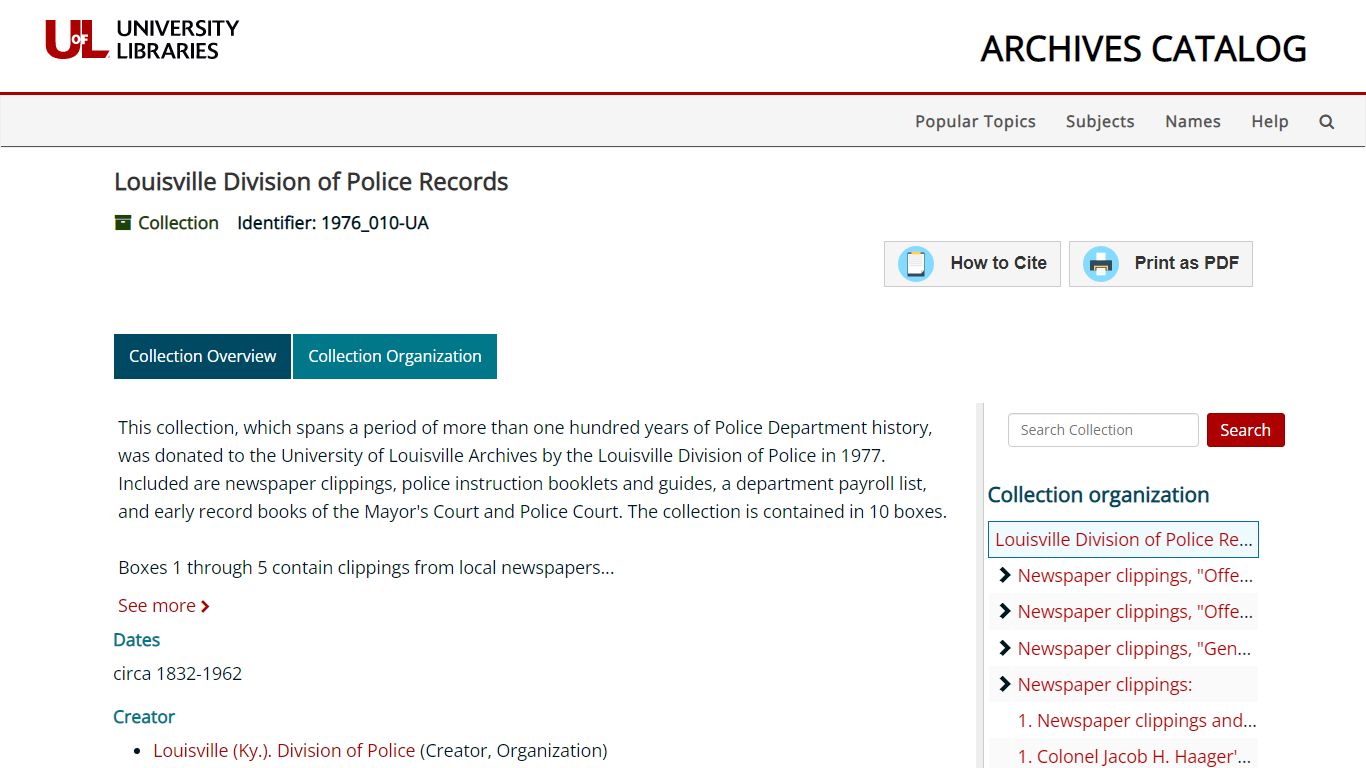The height and width of the screenshot is (768, 1366).
Task: Click Identifier: 1976_010-UA text
Action: point(333,223)
